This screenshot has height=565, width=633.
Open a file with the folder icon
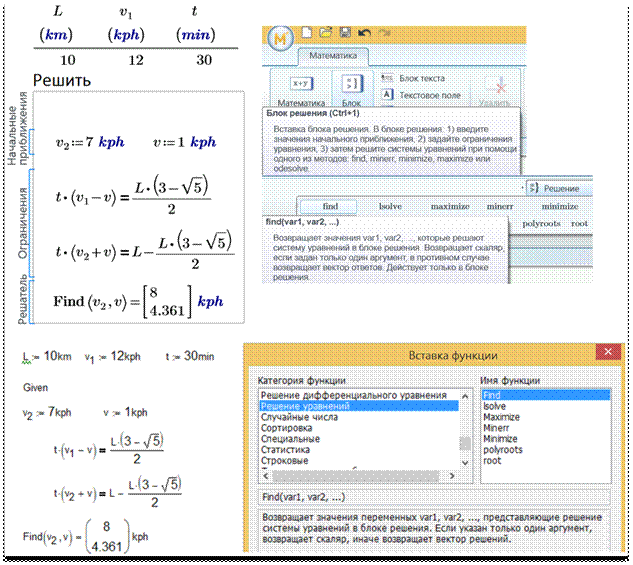coord(326,32)
